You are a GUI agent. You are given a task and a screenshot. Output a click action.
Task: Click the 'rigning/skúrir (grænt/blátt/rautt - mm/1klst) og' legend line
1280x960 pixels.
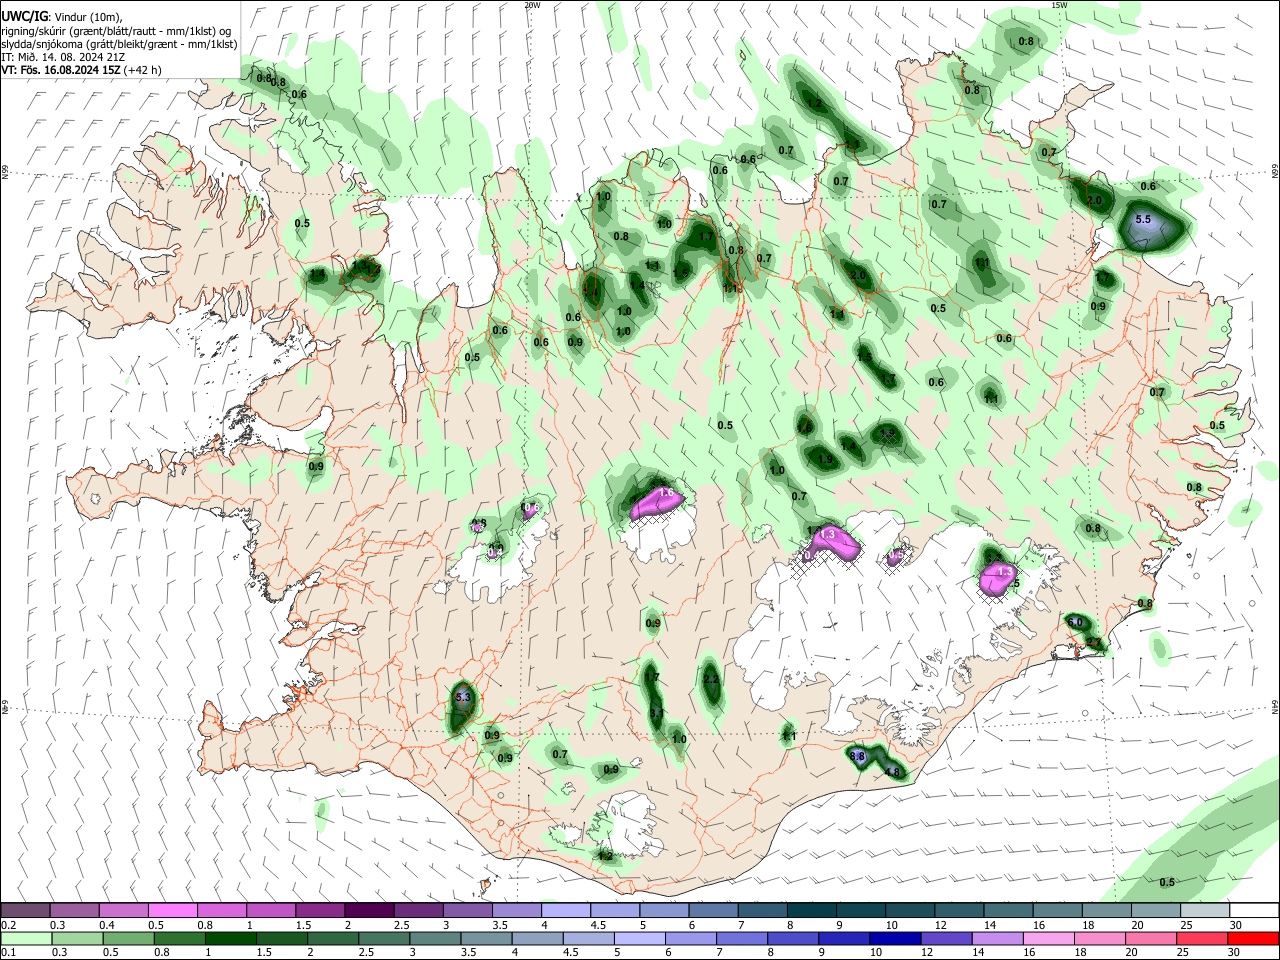[x=116, y=31]
